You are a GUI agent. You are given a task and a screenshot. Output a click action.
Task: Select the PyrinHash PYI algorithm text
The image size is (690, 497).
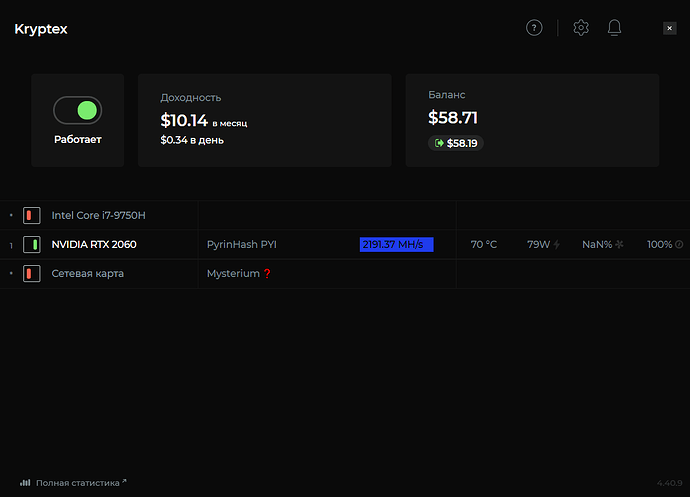242,244
